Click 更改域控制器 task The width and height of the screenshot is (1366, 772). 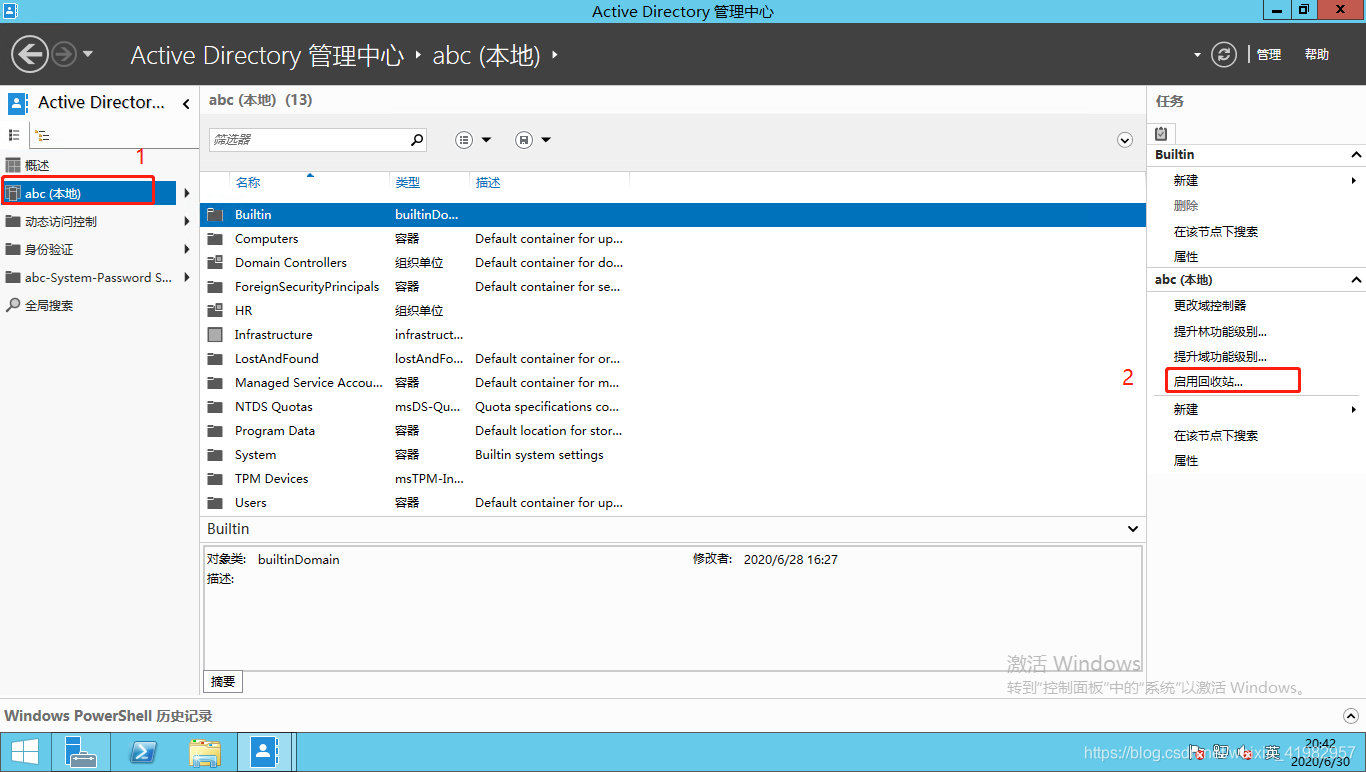pos(1210,305)
